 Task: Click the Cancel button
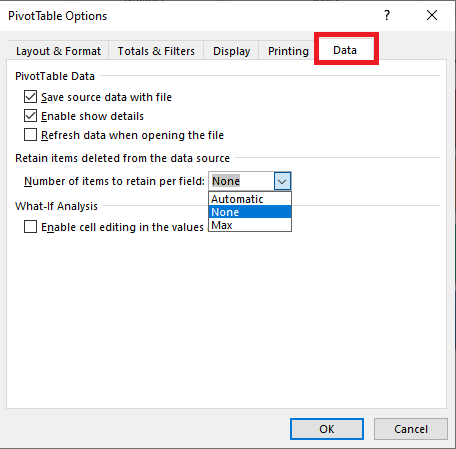point(411,429)
